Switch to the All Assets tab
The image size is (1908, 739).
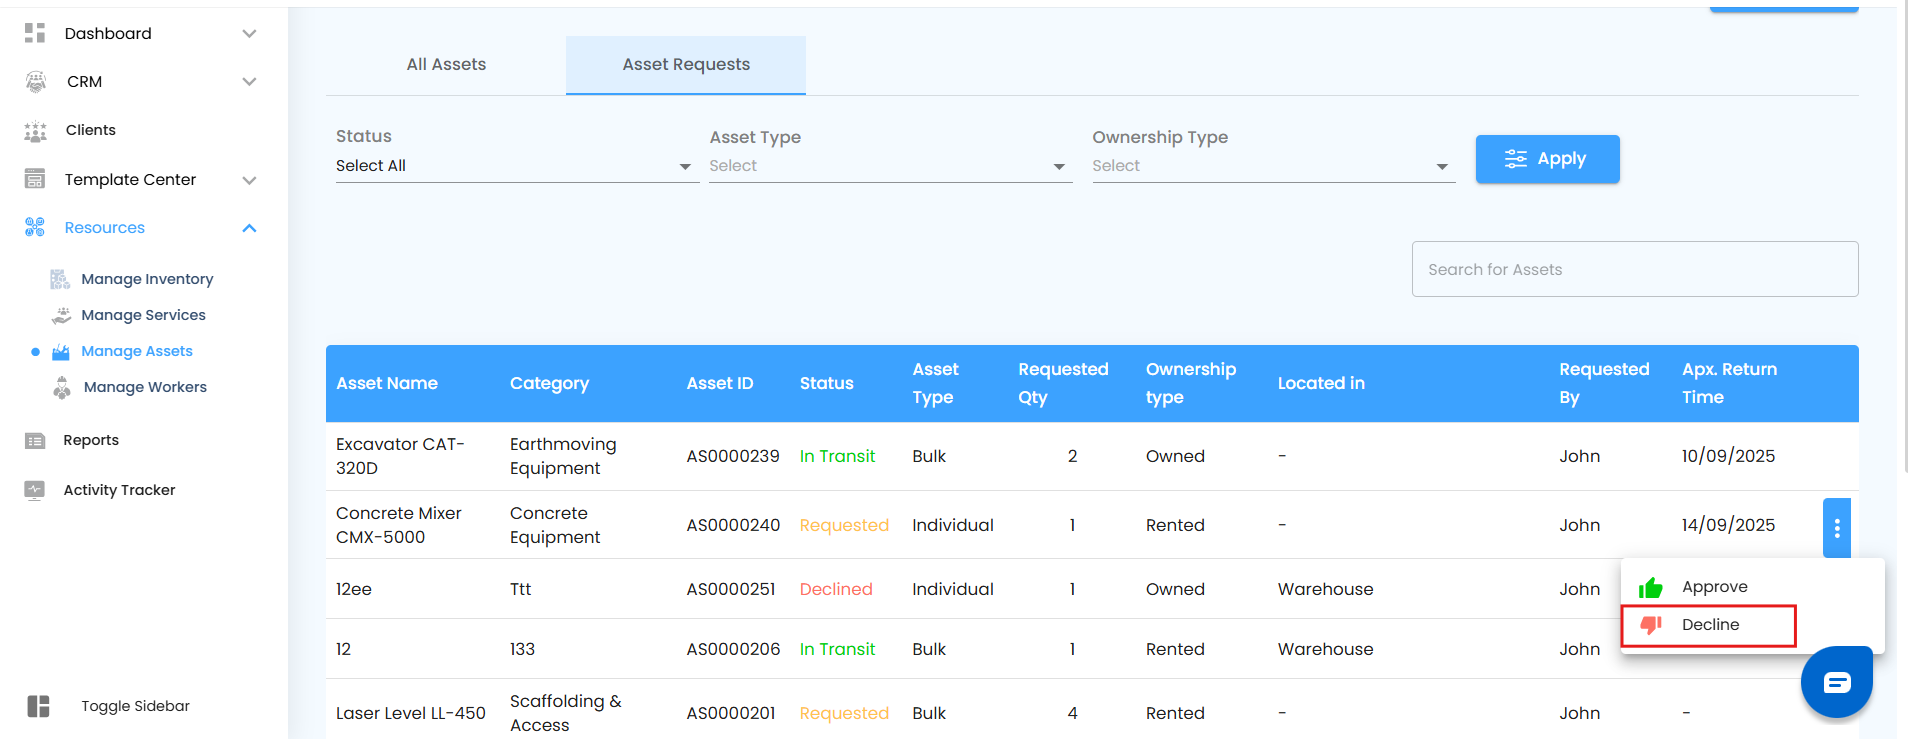(x=446, y=65)
